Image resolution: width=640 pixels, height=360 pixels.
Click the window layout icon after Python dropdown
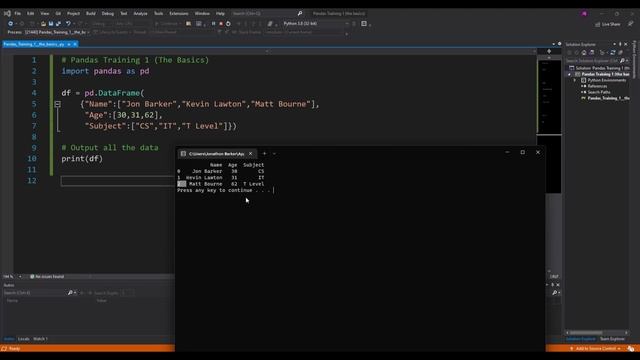[x=364, y=24]
